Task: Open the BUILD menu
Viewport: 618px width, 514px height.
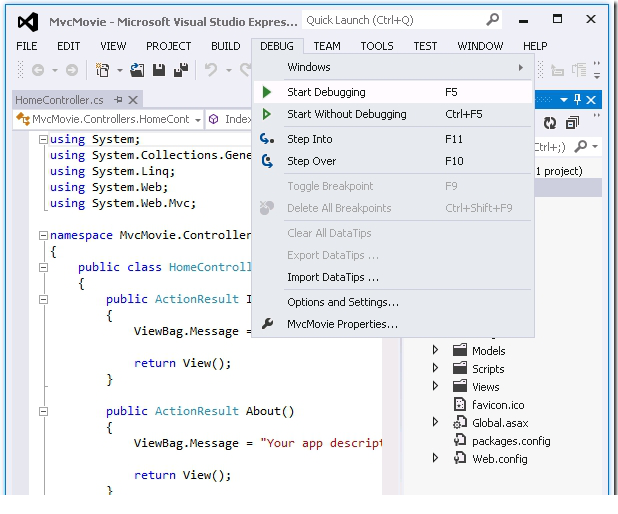Action: pyautogui.click(x=225, y=46)
